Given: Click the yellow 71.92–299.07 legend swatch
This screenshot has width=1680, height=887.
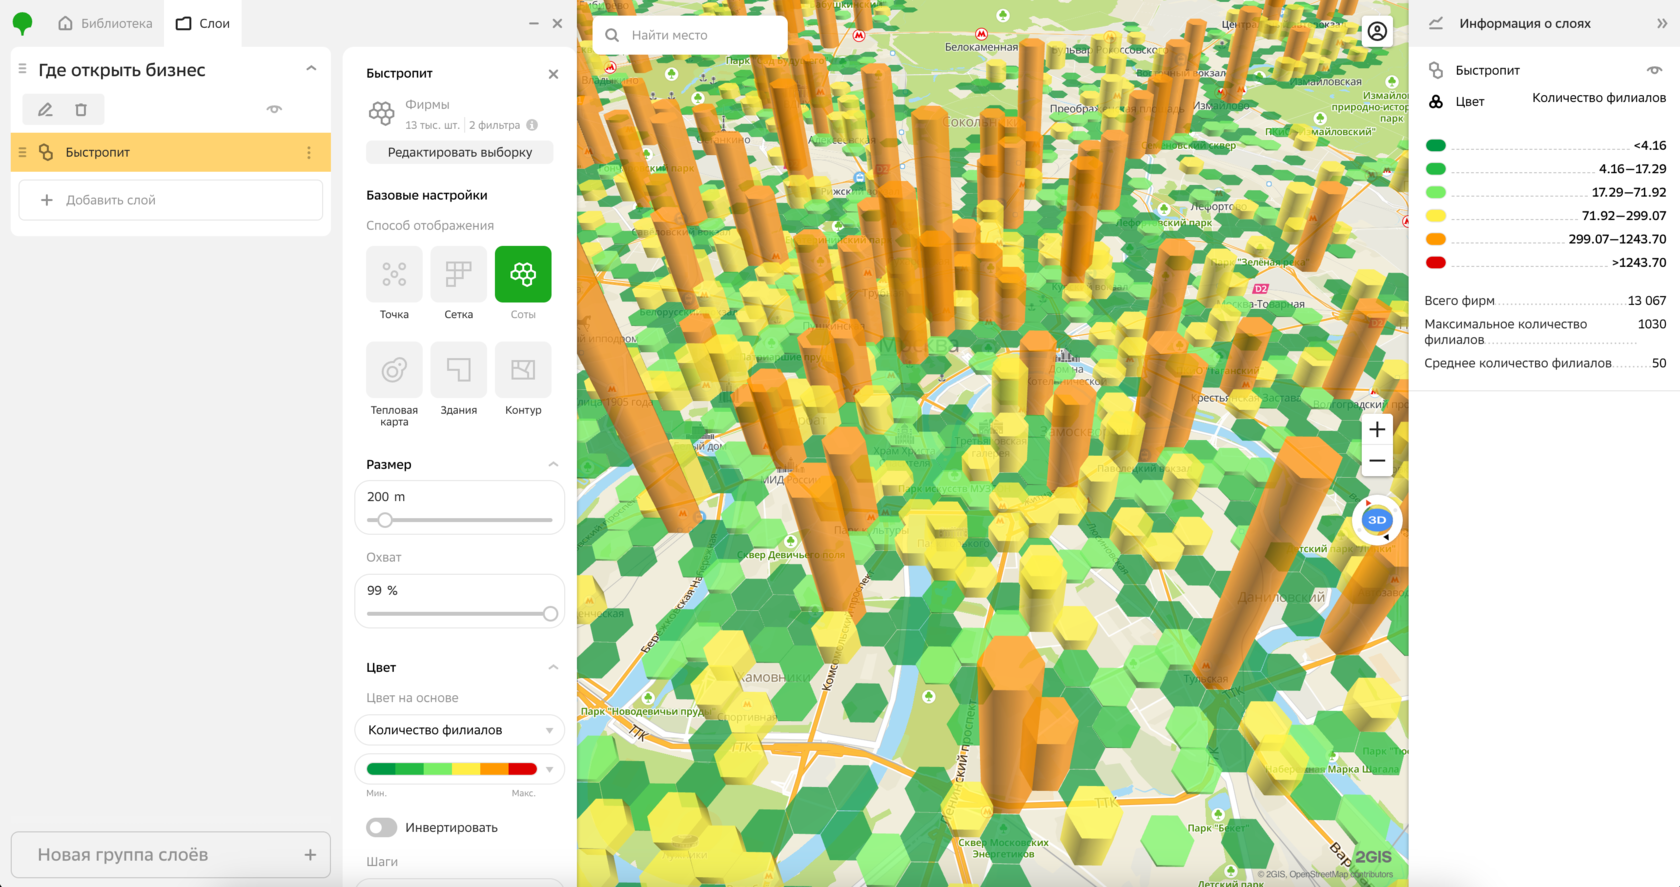Looking at the screenshot, I should (x=1436, y=215).
